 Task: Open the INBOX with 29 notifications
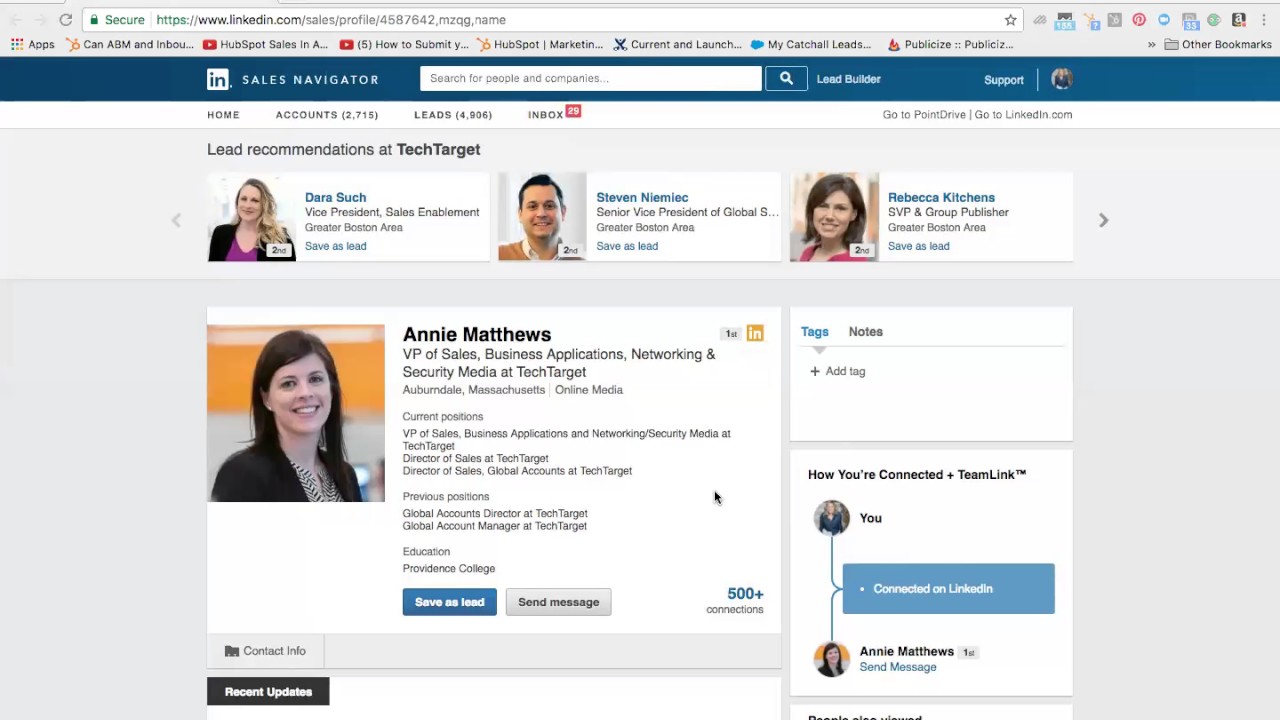click(x=554, y=114)
